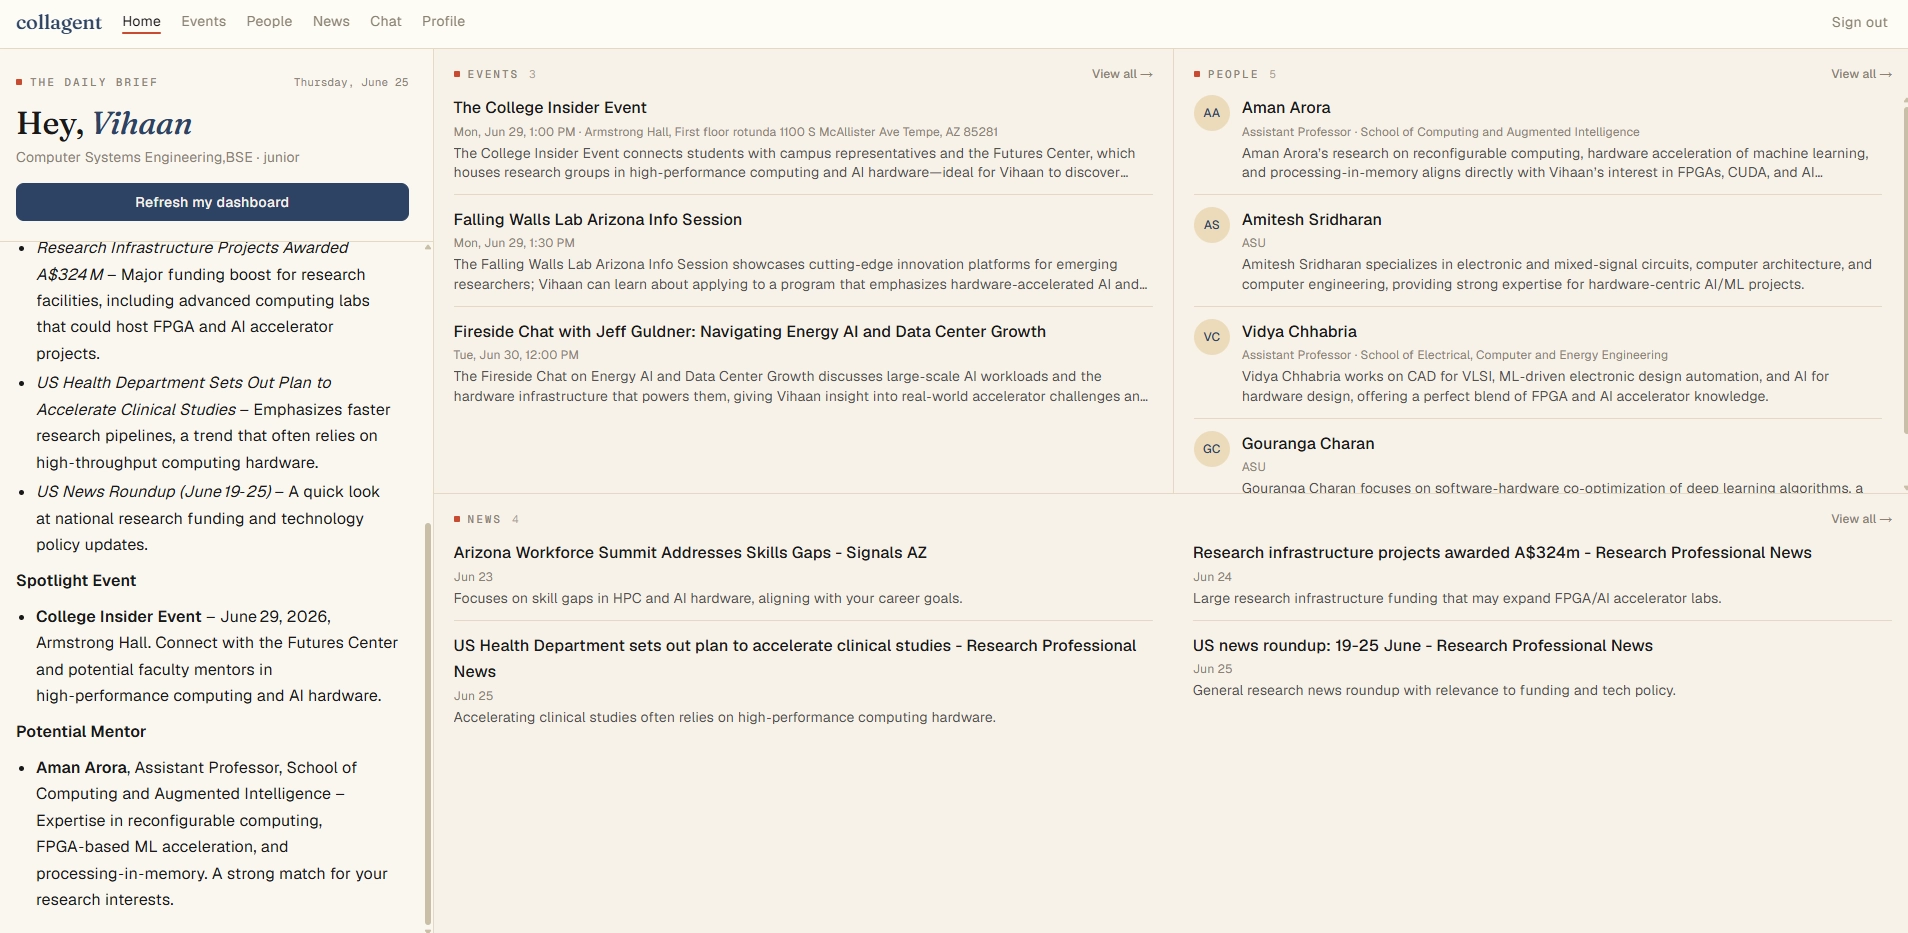Click bold 'Aman Arora' in daily brief
Screen dimensions: 1908x933
click(82, 767)
